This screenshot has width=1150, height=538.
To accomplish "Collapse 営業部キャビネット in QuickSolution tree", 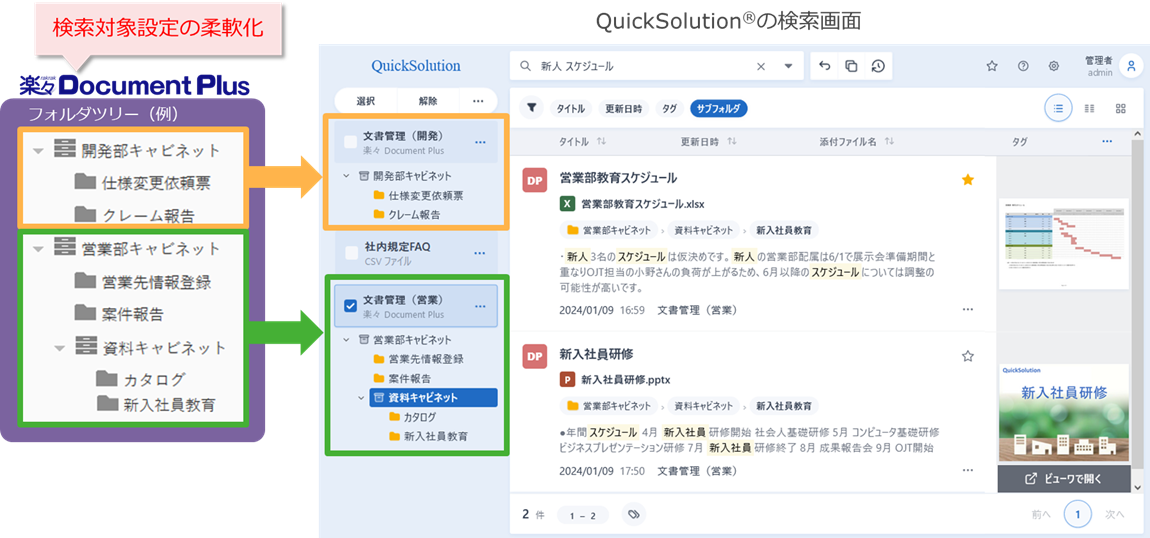I will click(346, 340).
